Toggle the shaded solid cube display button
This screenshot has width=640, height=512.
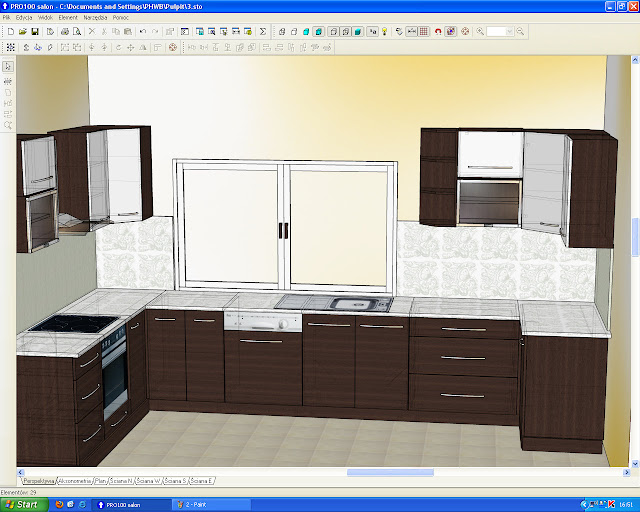(x=358, y=31)
